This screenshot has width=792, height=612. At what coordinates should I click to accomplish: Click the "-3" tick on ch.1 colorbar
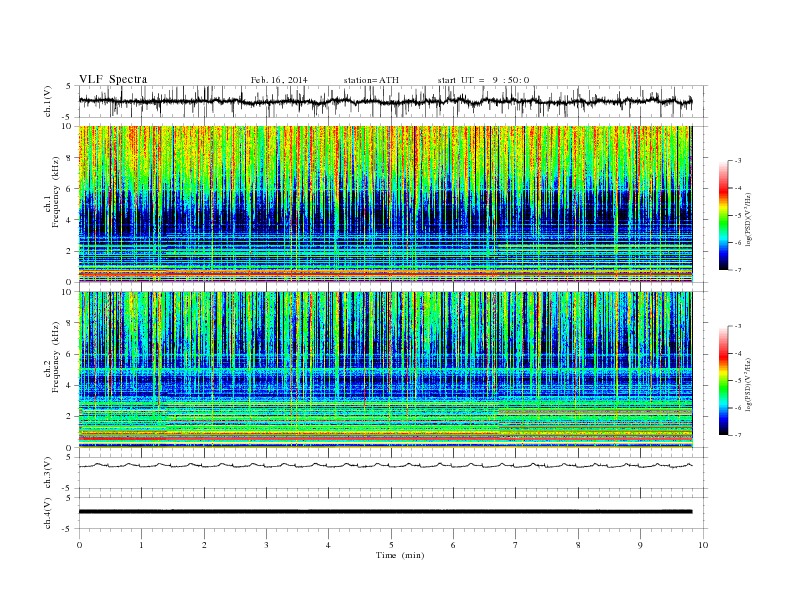coord(738,161)
